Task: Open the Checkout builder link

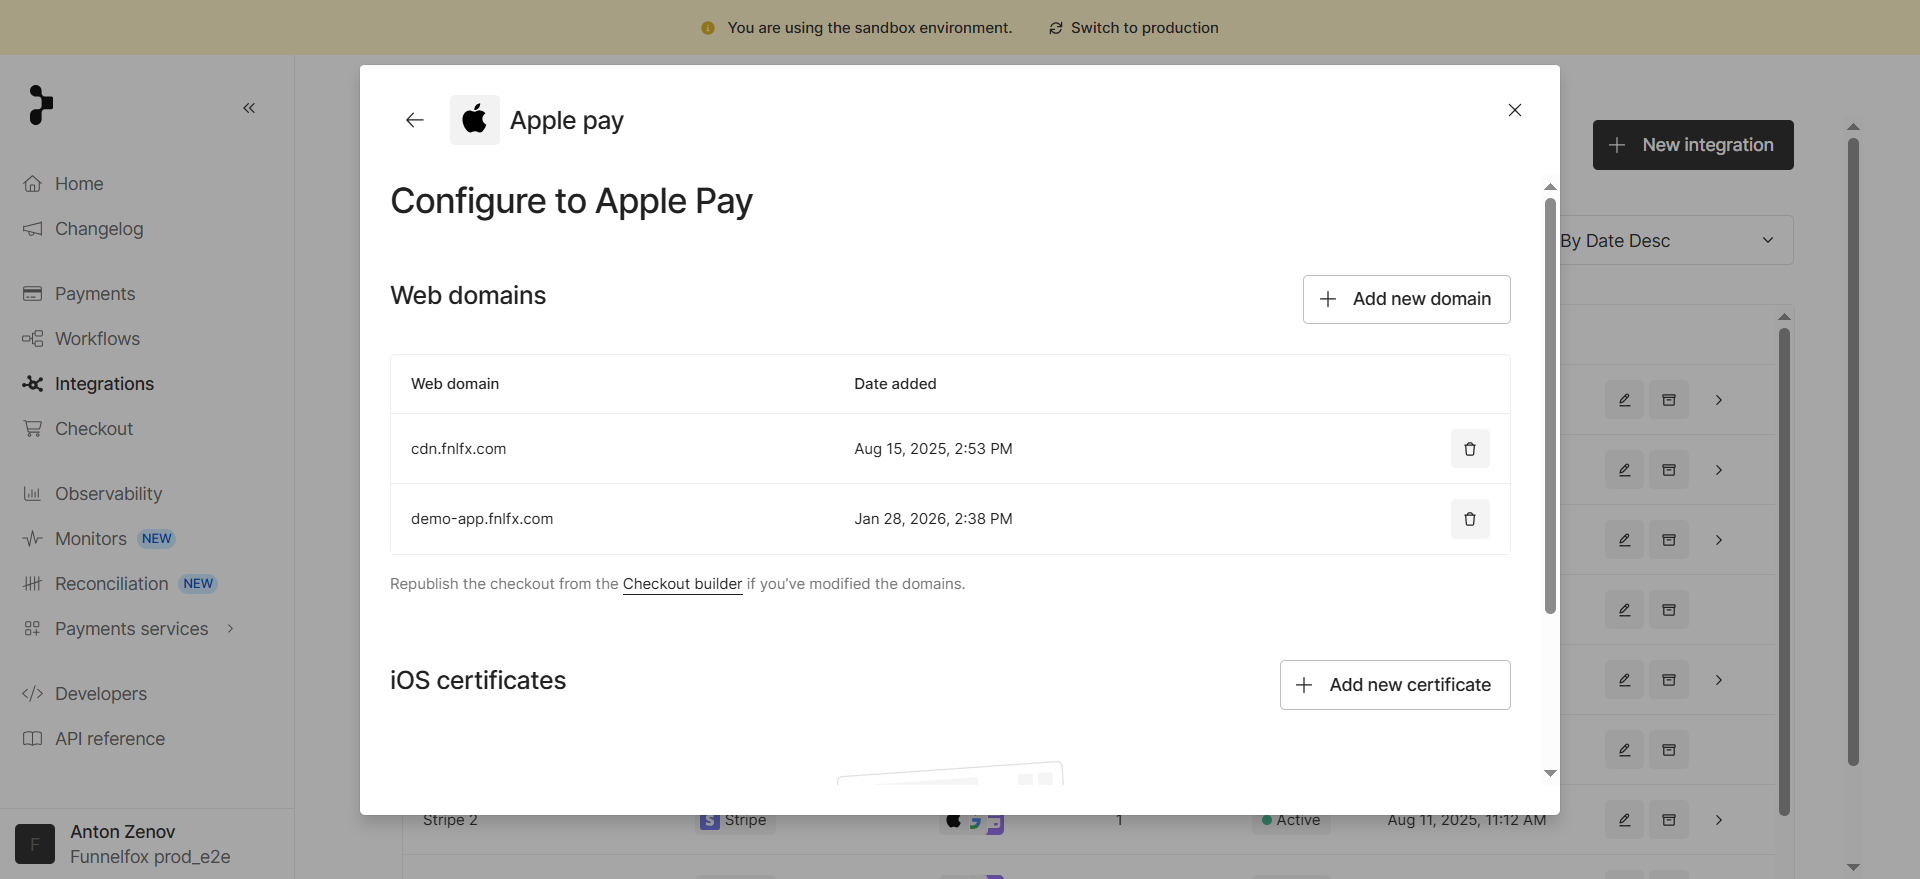Action: [682, 584]
